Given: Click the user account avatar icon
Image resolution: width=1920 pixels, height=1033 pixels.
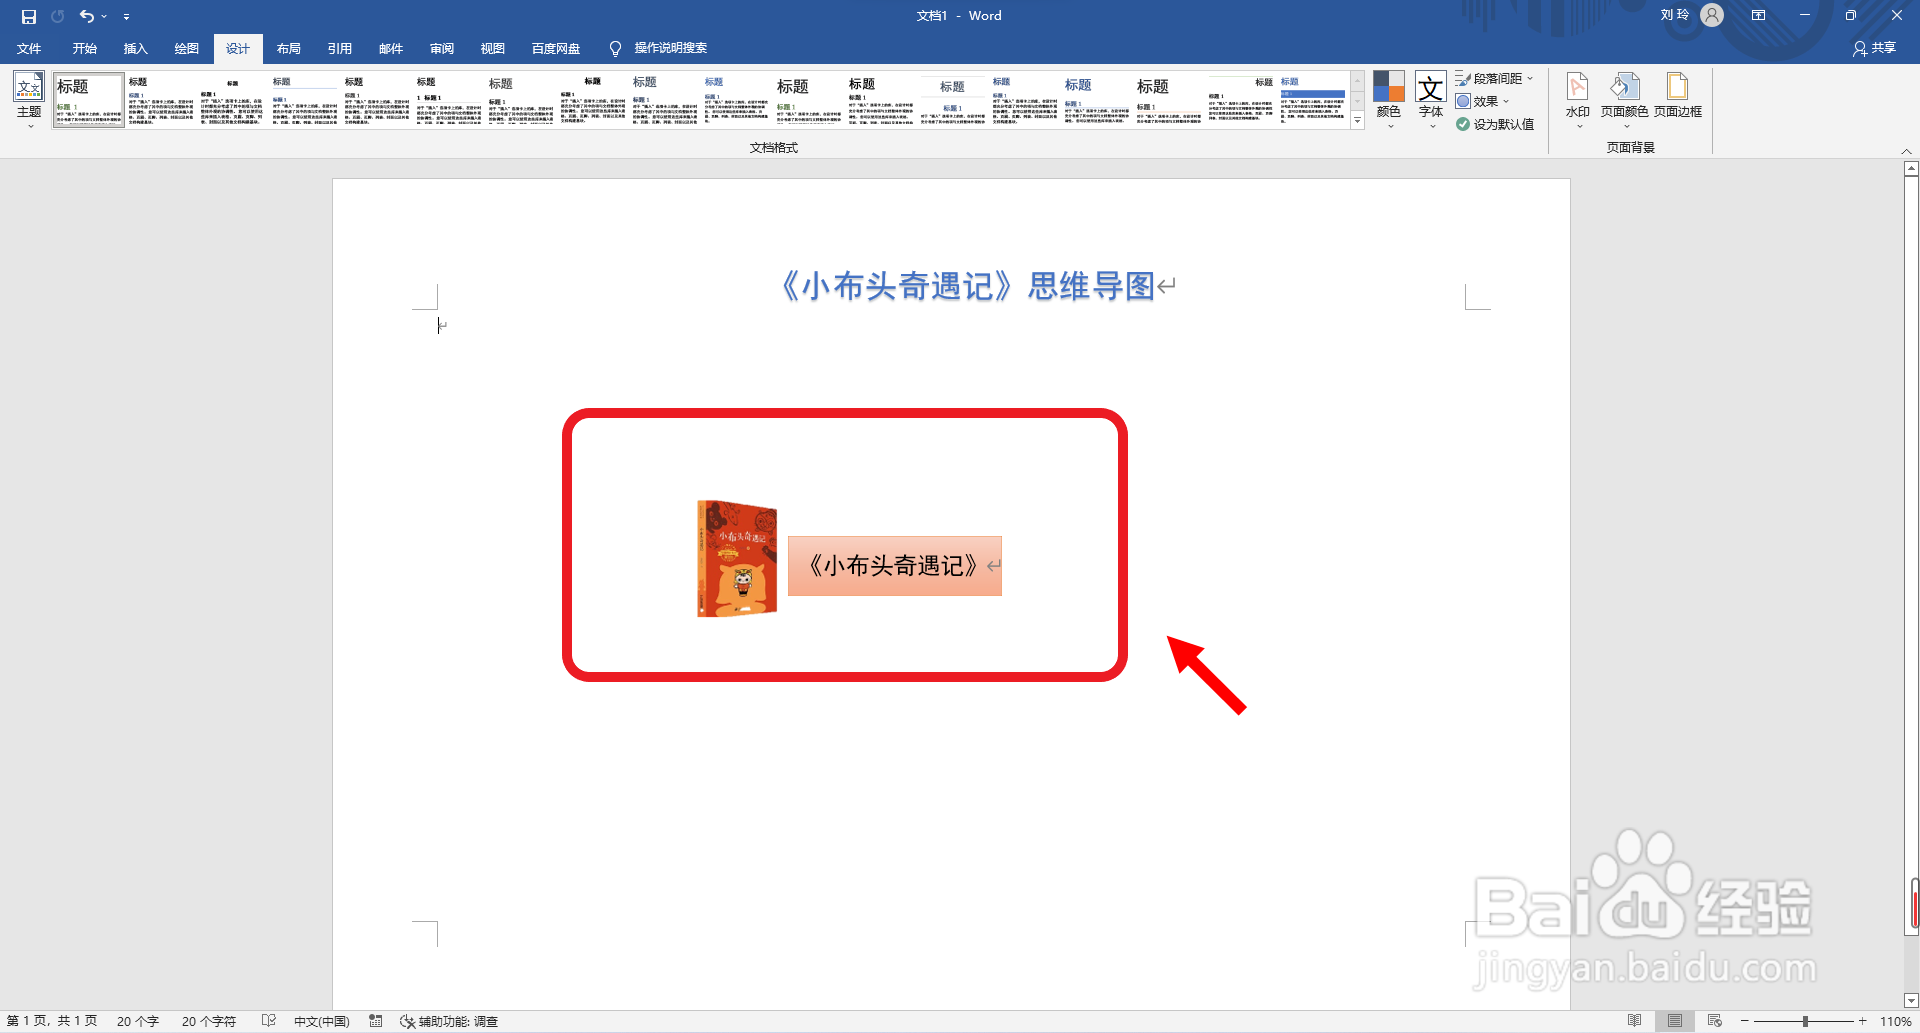Looking at the screenshot, I should click(x=1712, y=15).
